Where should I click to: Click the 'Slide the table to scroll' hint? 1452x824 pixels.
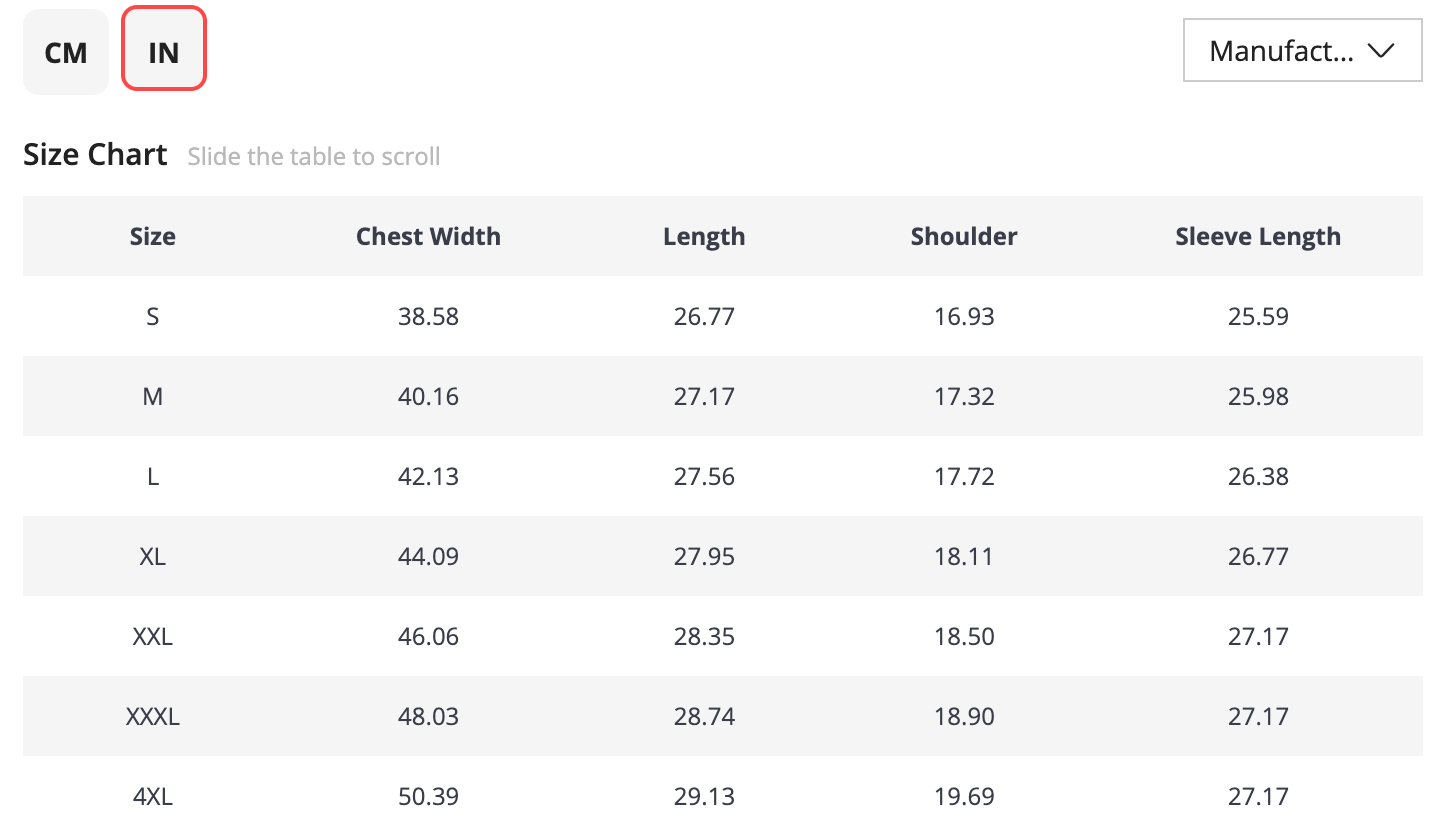coord(314,157)
